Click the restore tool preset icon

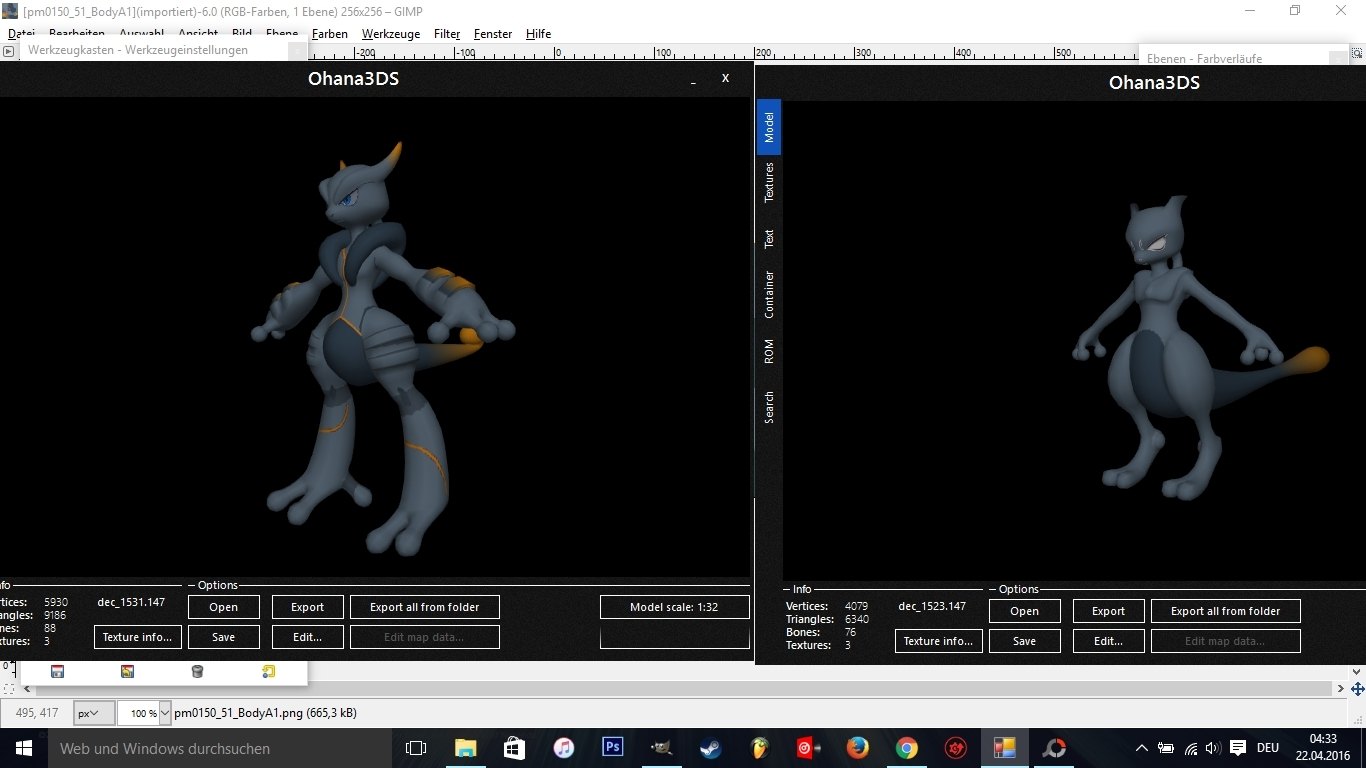127,672
